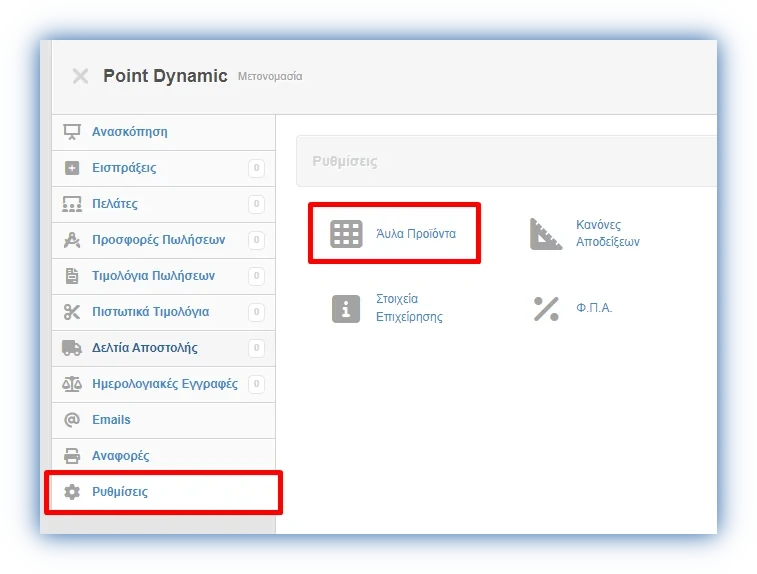The image size is (757, 574).
Task: Click the Προσφορές Πωλήσεων compass icon
Action: 71,240
